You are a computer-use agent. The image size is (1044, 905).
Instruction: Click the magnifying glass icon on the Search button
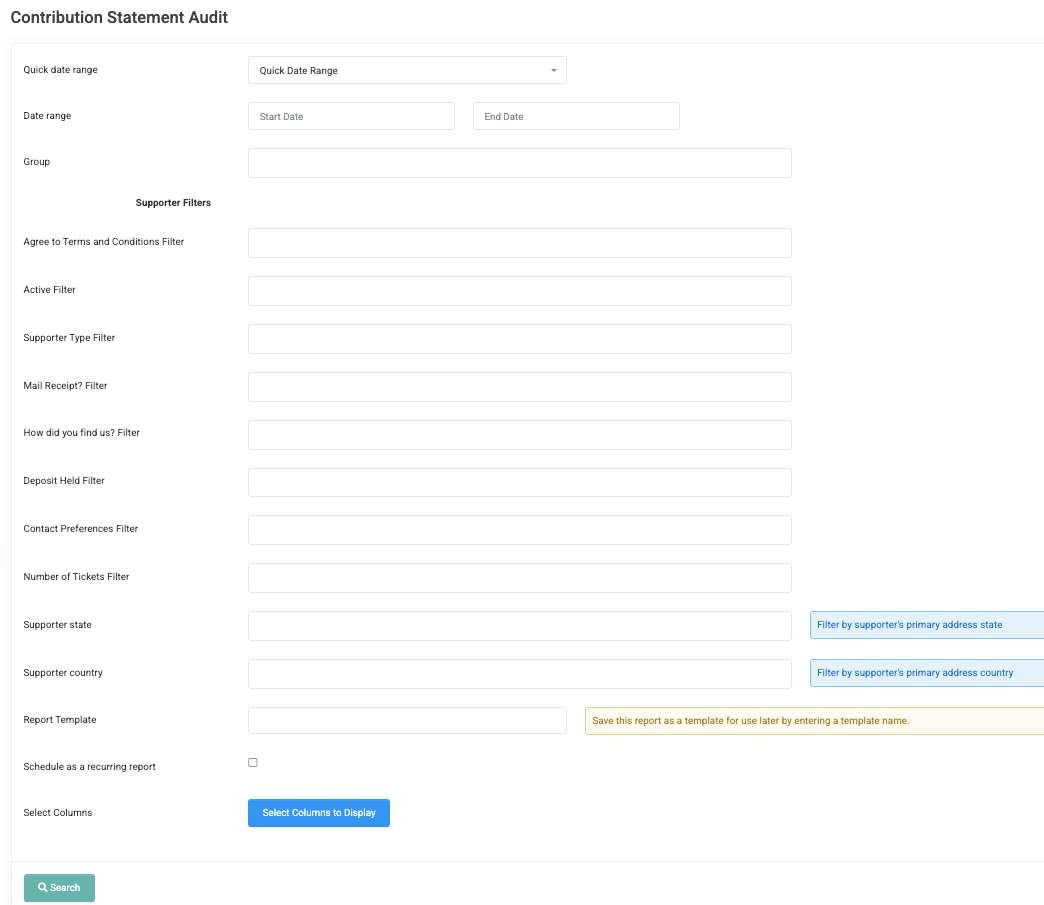(x=43, y=888)
